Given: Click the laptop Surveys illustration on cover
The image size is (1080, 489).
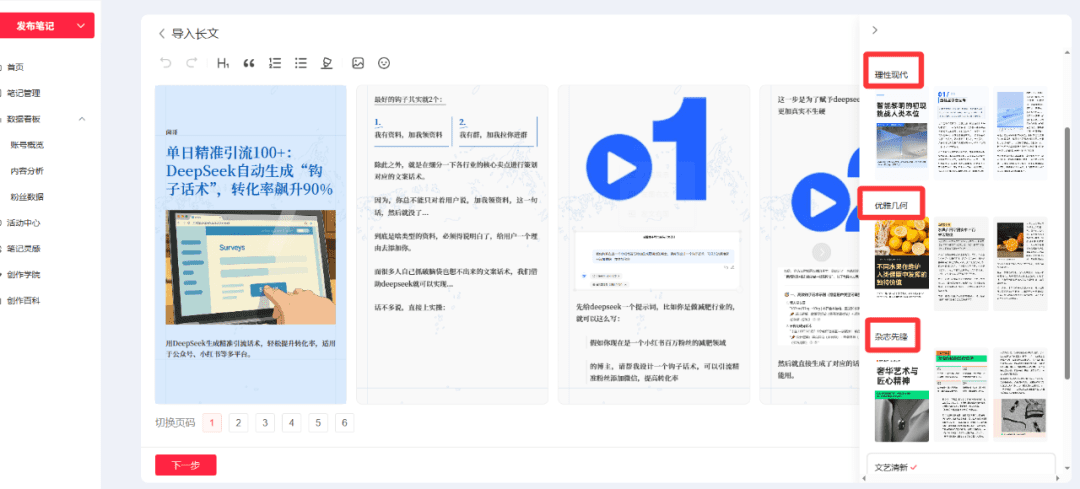Looking at the screenshot, I should click(x=251, y=267).
